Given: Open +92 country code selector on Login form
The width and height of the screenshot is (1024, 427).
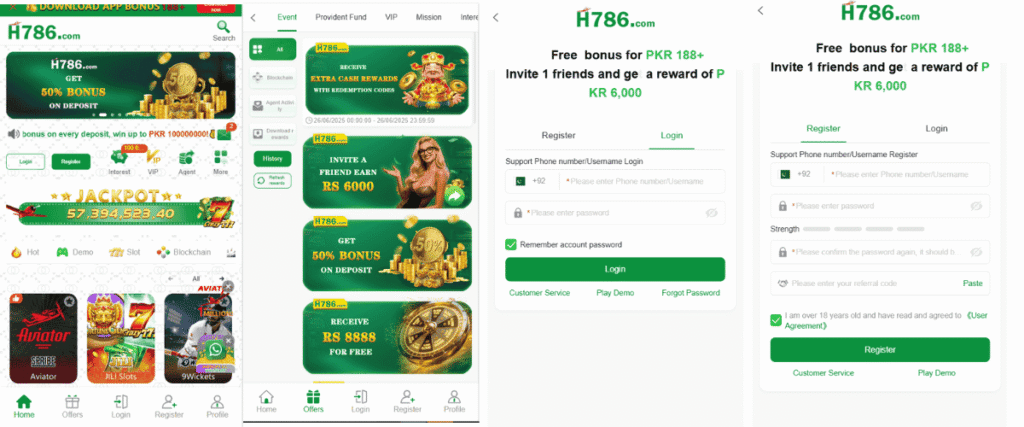Looking at the screenshot, I should coord(532,182).
